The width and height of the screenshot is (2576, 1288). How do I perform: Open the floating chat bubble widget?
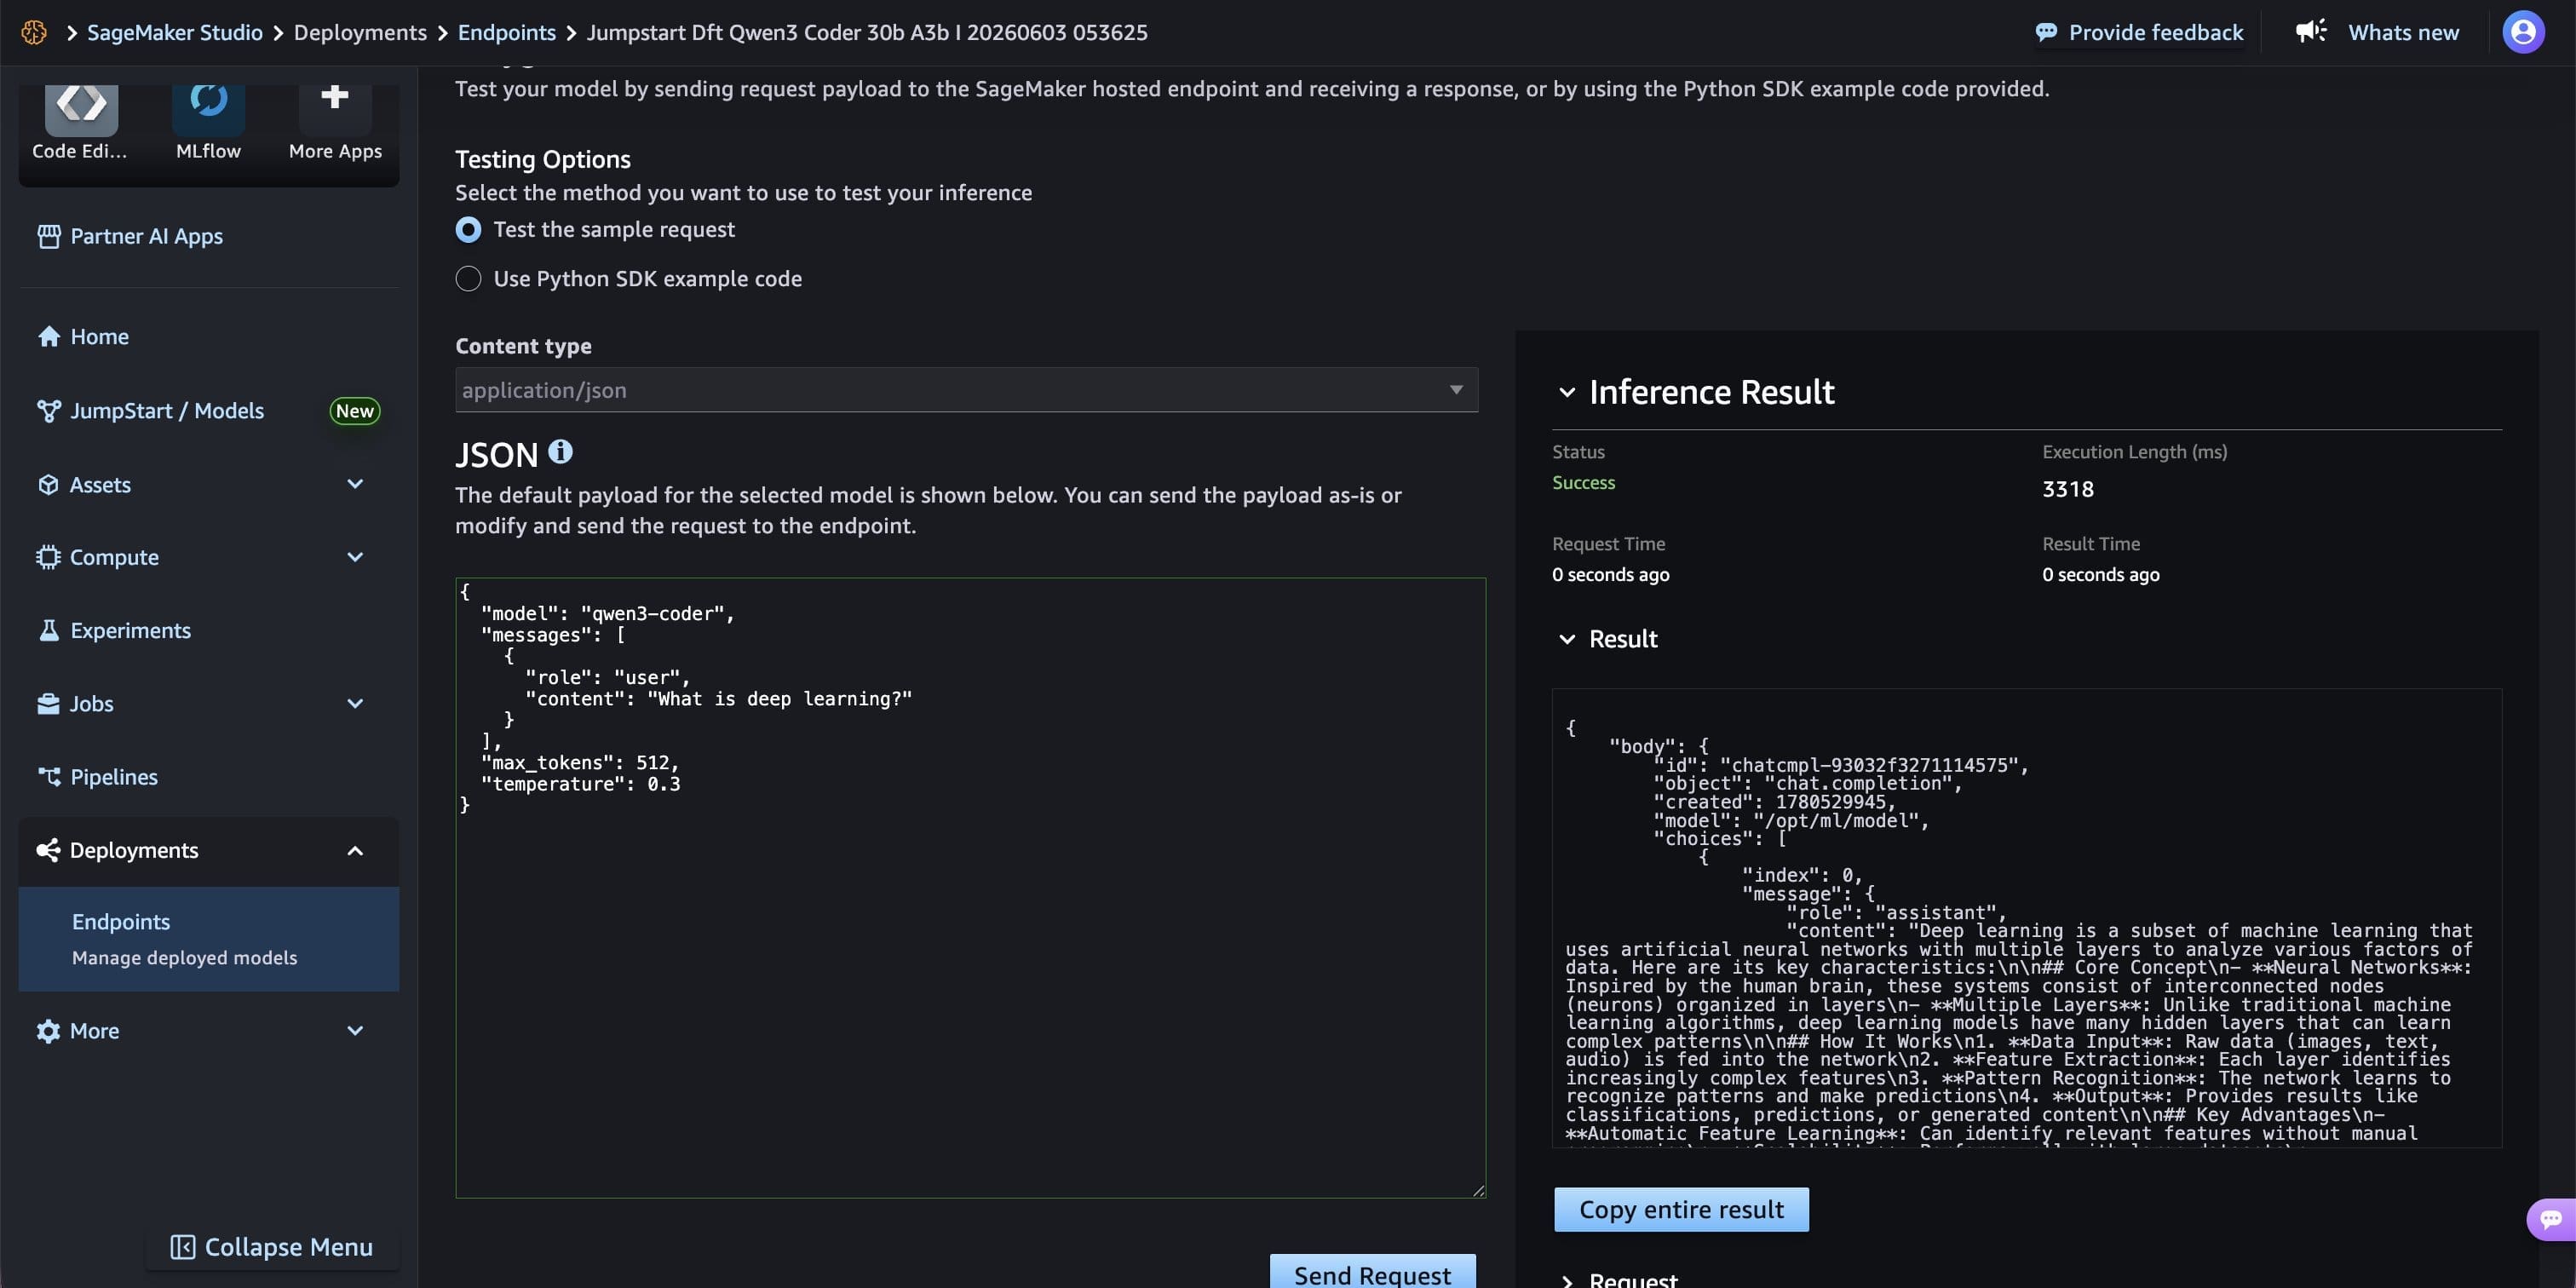click(x=2550, y=1219)
